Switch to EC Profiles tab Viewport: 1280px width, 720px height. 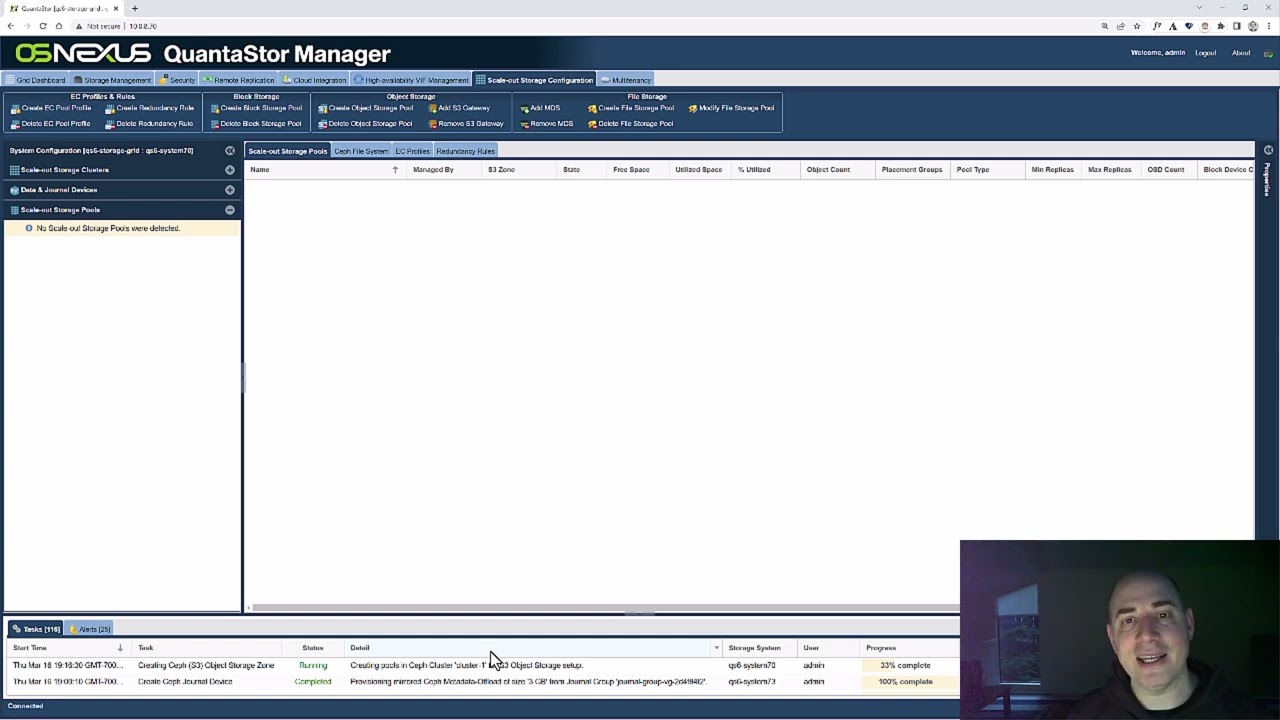point(412,151)
